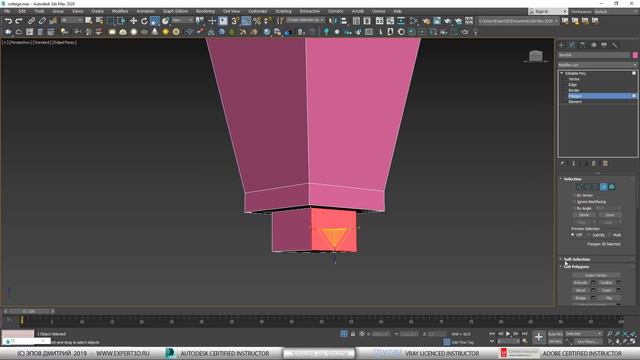640x360 pixels.
Task: Open the Sign In dropdown
Action: [x=547, y=11]
